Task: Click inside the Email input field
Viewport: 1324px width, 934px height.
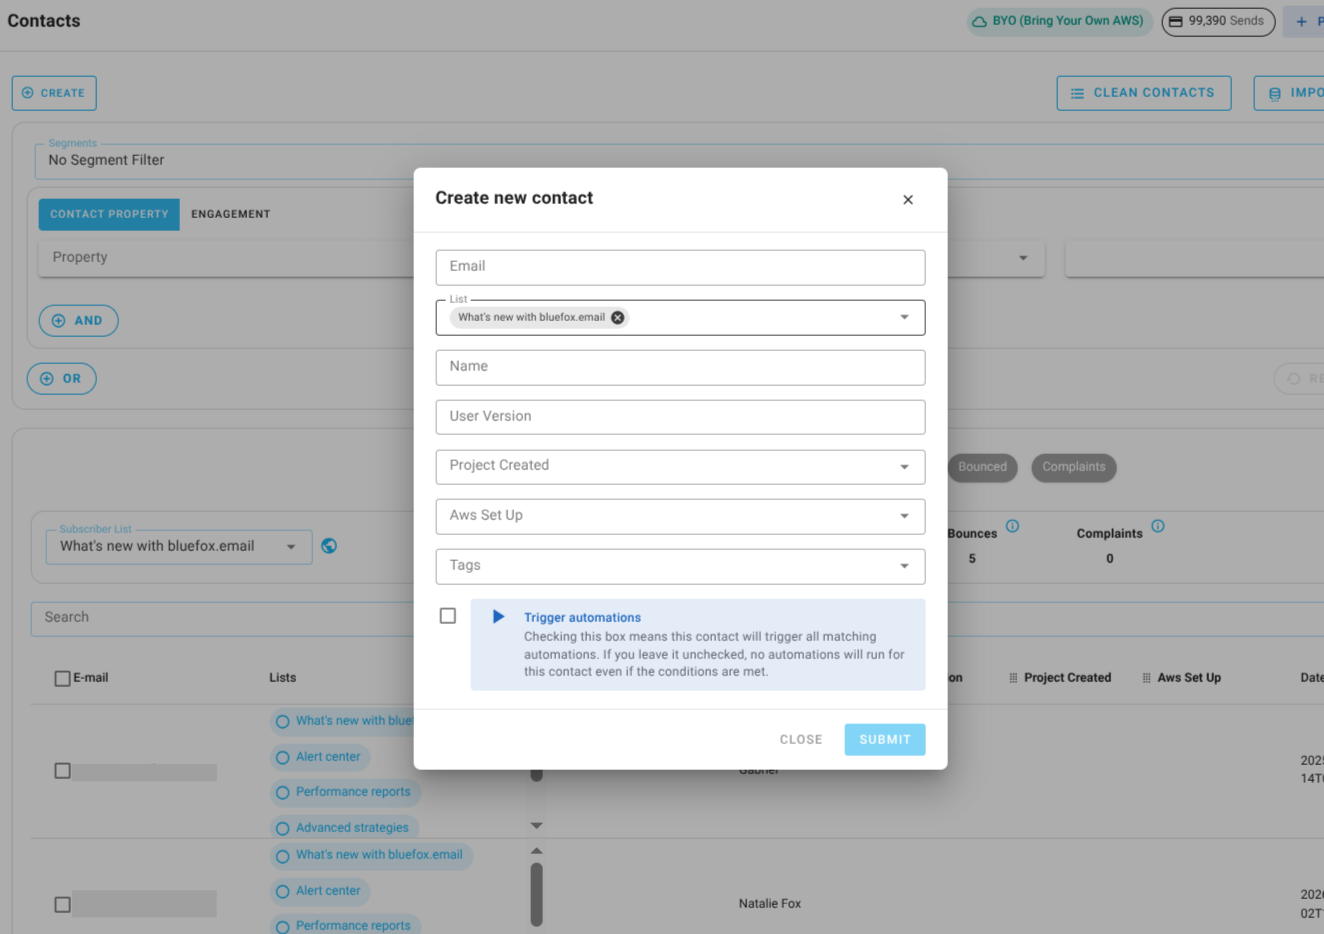Action: (x=680, y=266)
